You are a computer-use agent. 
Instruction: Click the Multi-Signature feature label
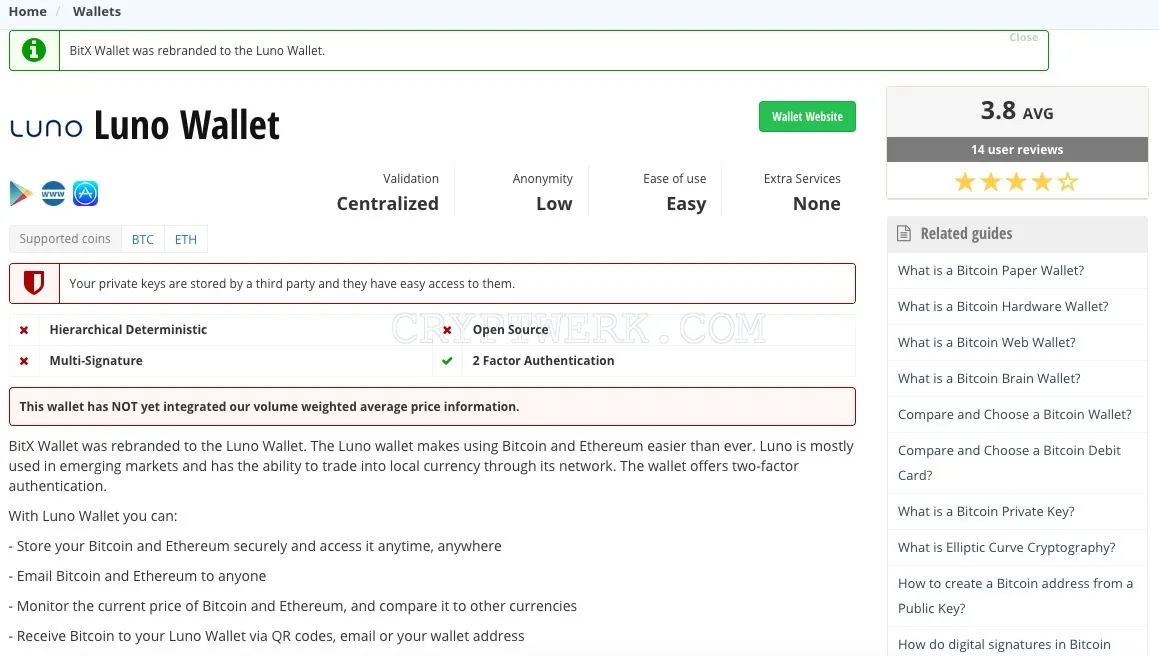tap(96, 361)
